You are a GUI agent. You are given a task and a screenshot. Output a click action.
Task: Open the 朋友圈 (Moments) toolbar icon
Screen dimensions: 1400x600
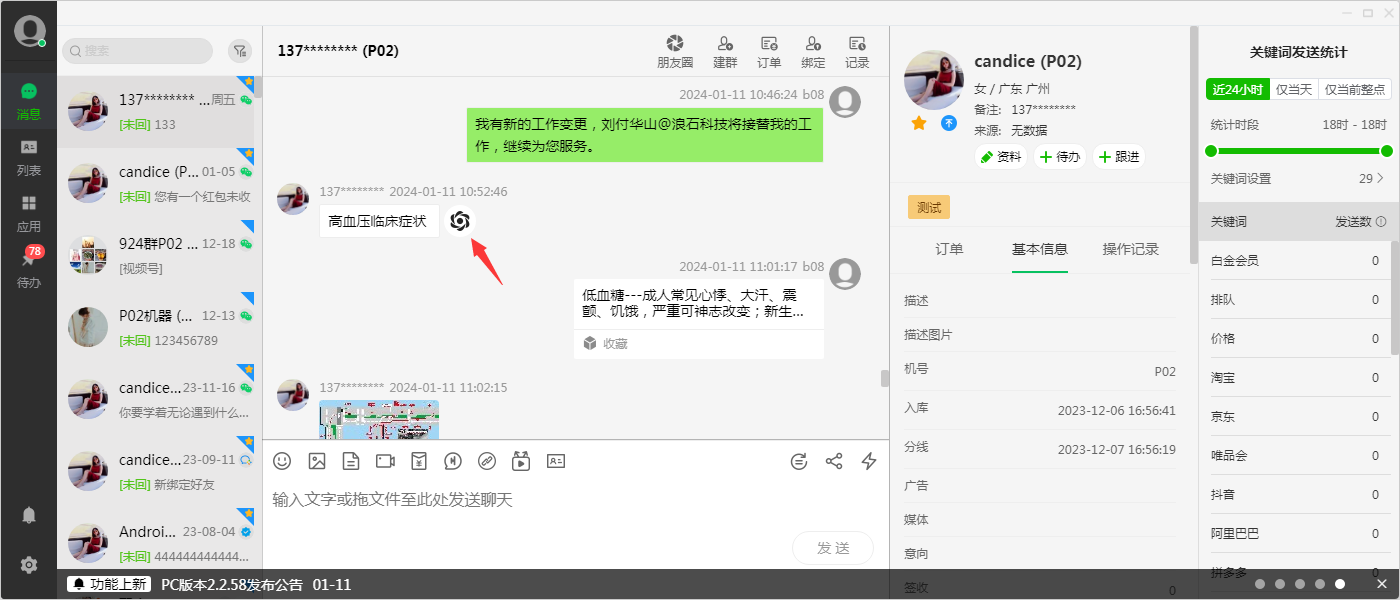675,51
